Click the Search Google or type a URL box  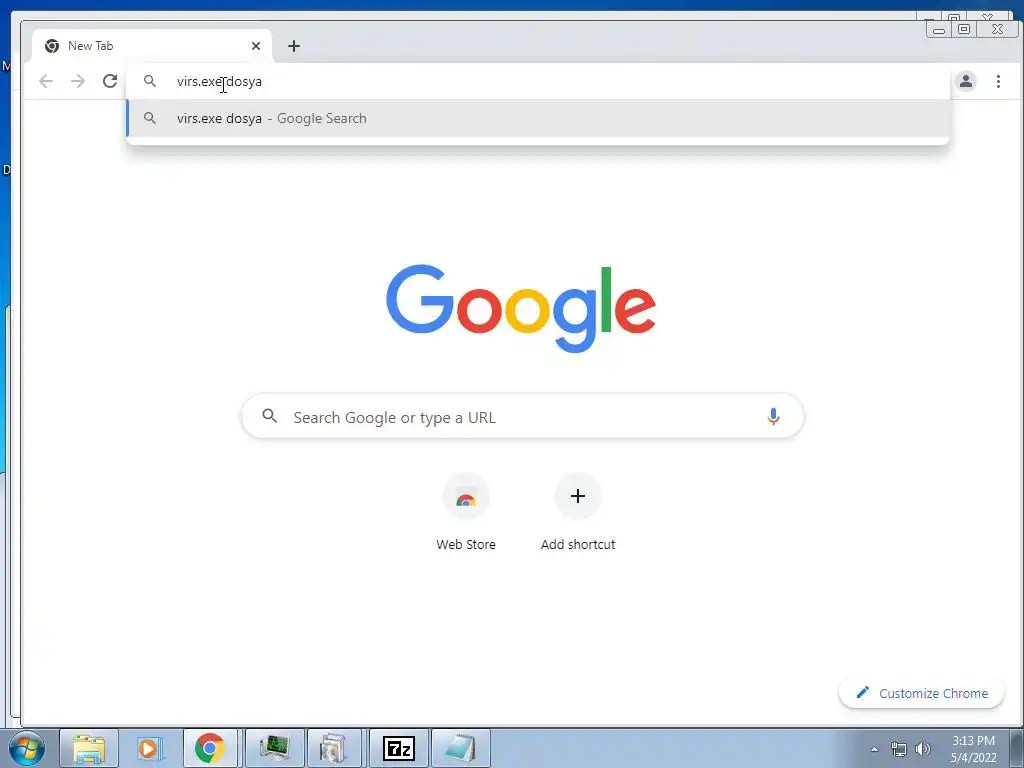pyautogui.click(x=522, y=417)
